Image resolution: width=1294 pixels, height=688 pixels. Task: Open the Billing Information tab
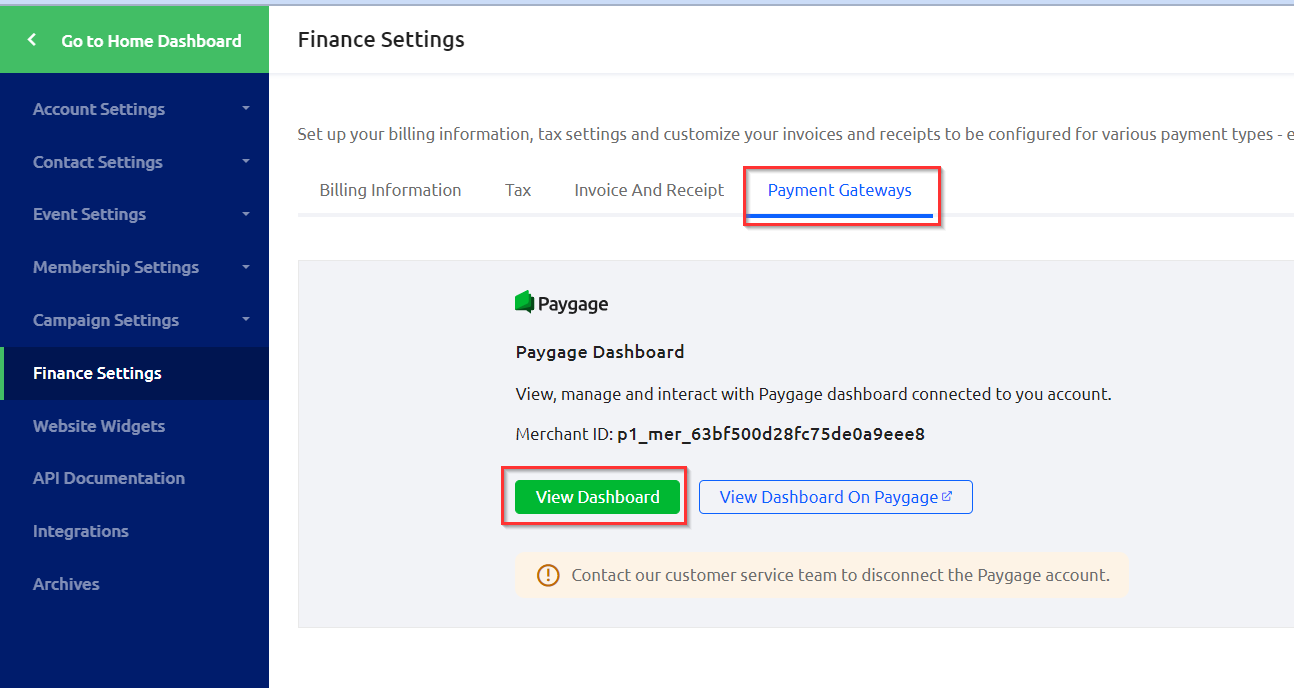click(x=390, y=190)
